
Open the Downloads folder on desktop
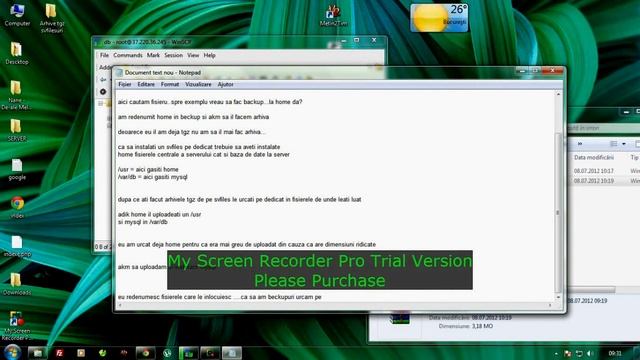click(x=17, y=284)
